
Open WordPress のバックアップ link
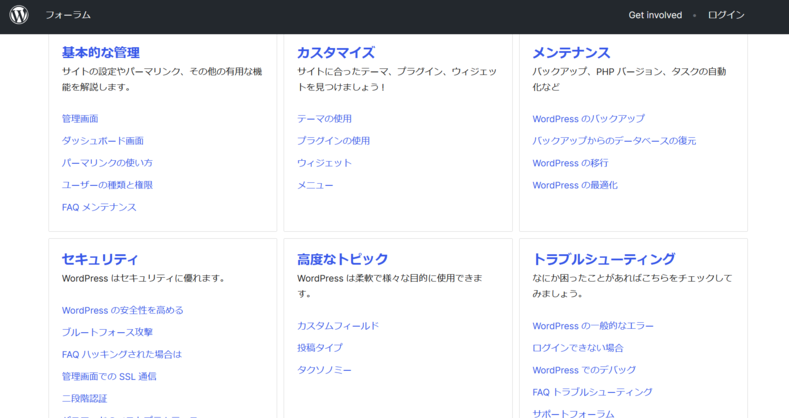[588, 119]
